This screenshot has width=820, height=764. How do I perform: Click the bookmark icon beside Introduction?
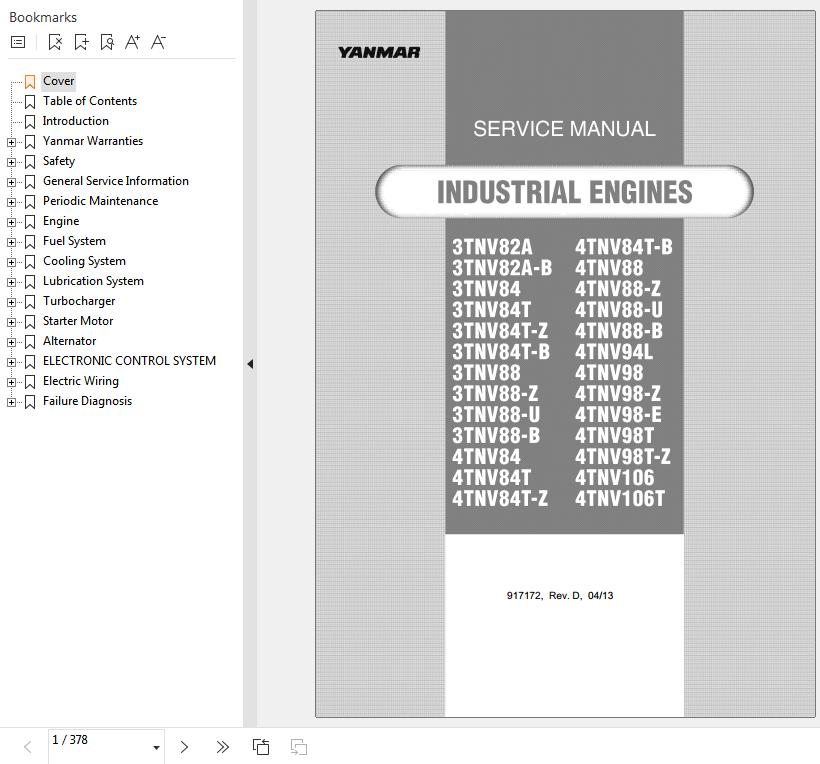click(x=30, y=121)
